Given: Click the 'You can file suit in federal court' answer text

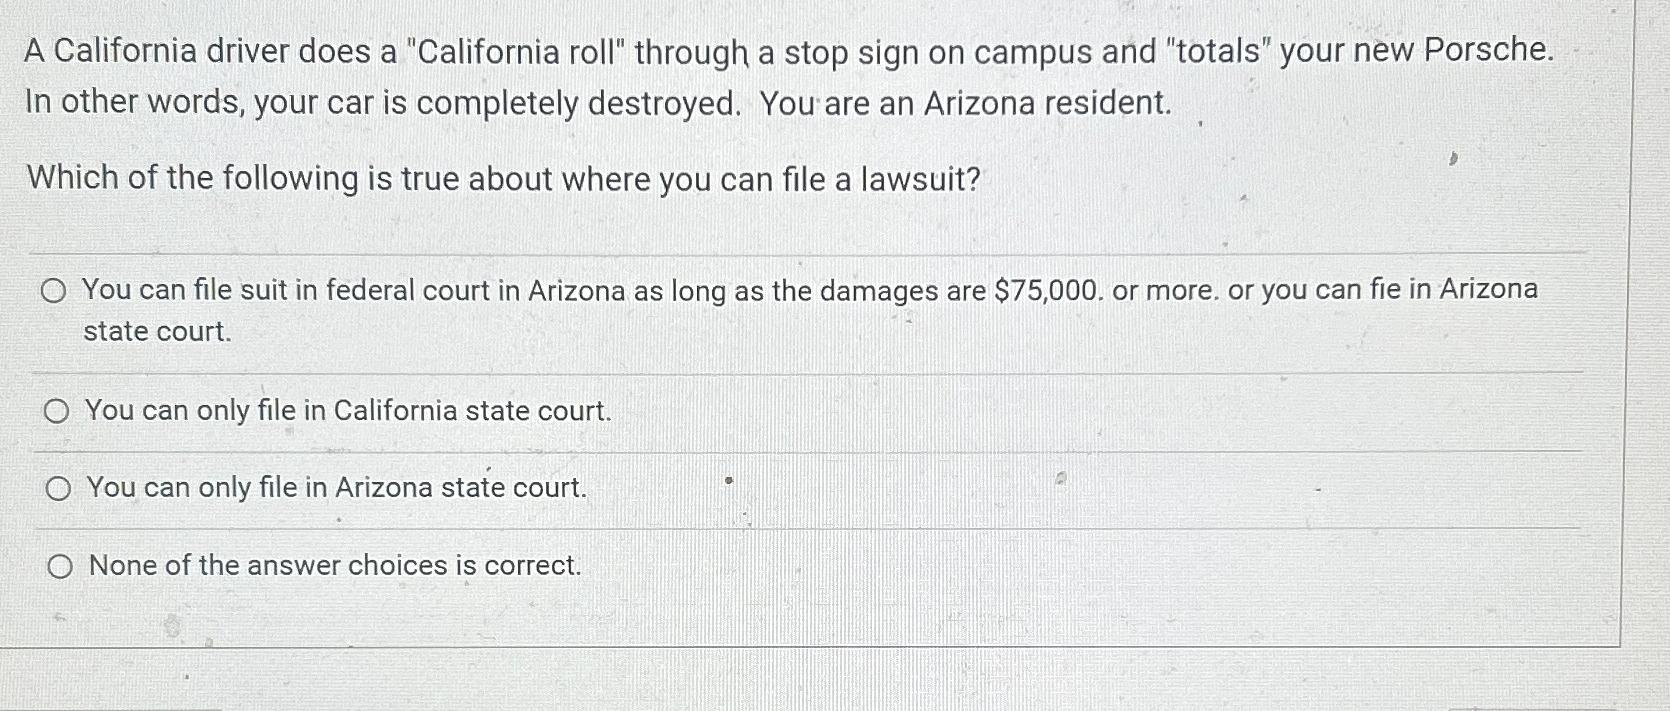Looking at the screenshot, I should pos(810,310).
